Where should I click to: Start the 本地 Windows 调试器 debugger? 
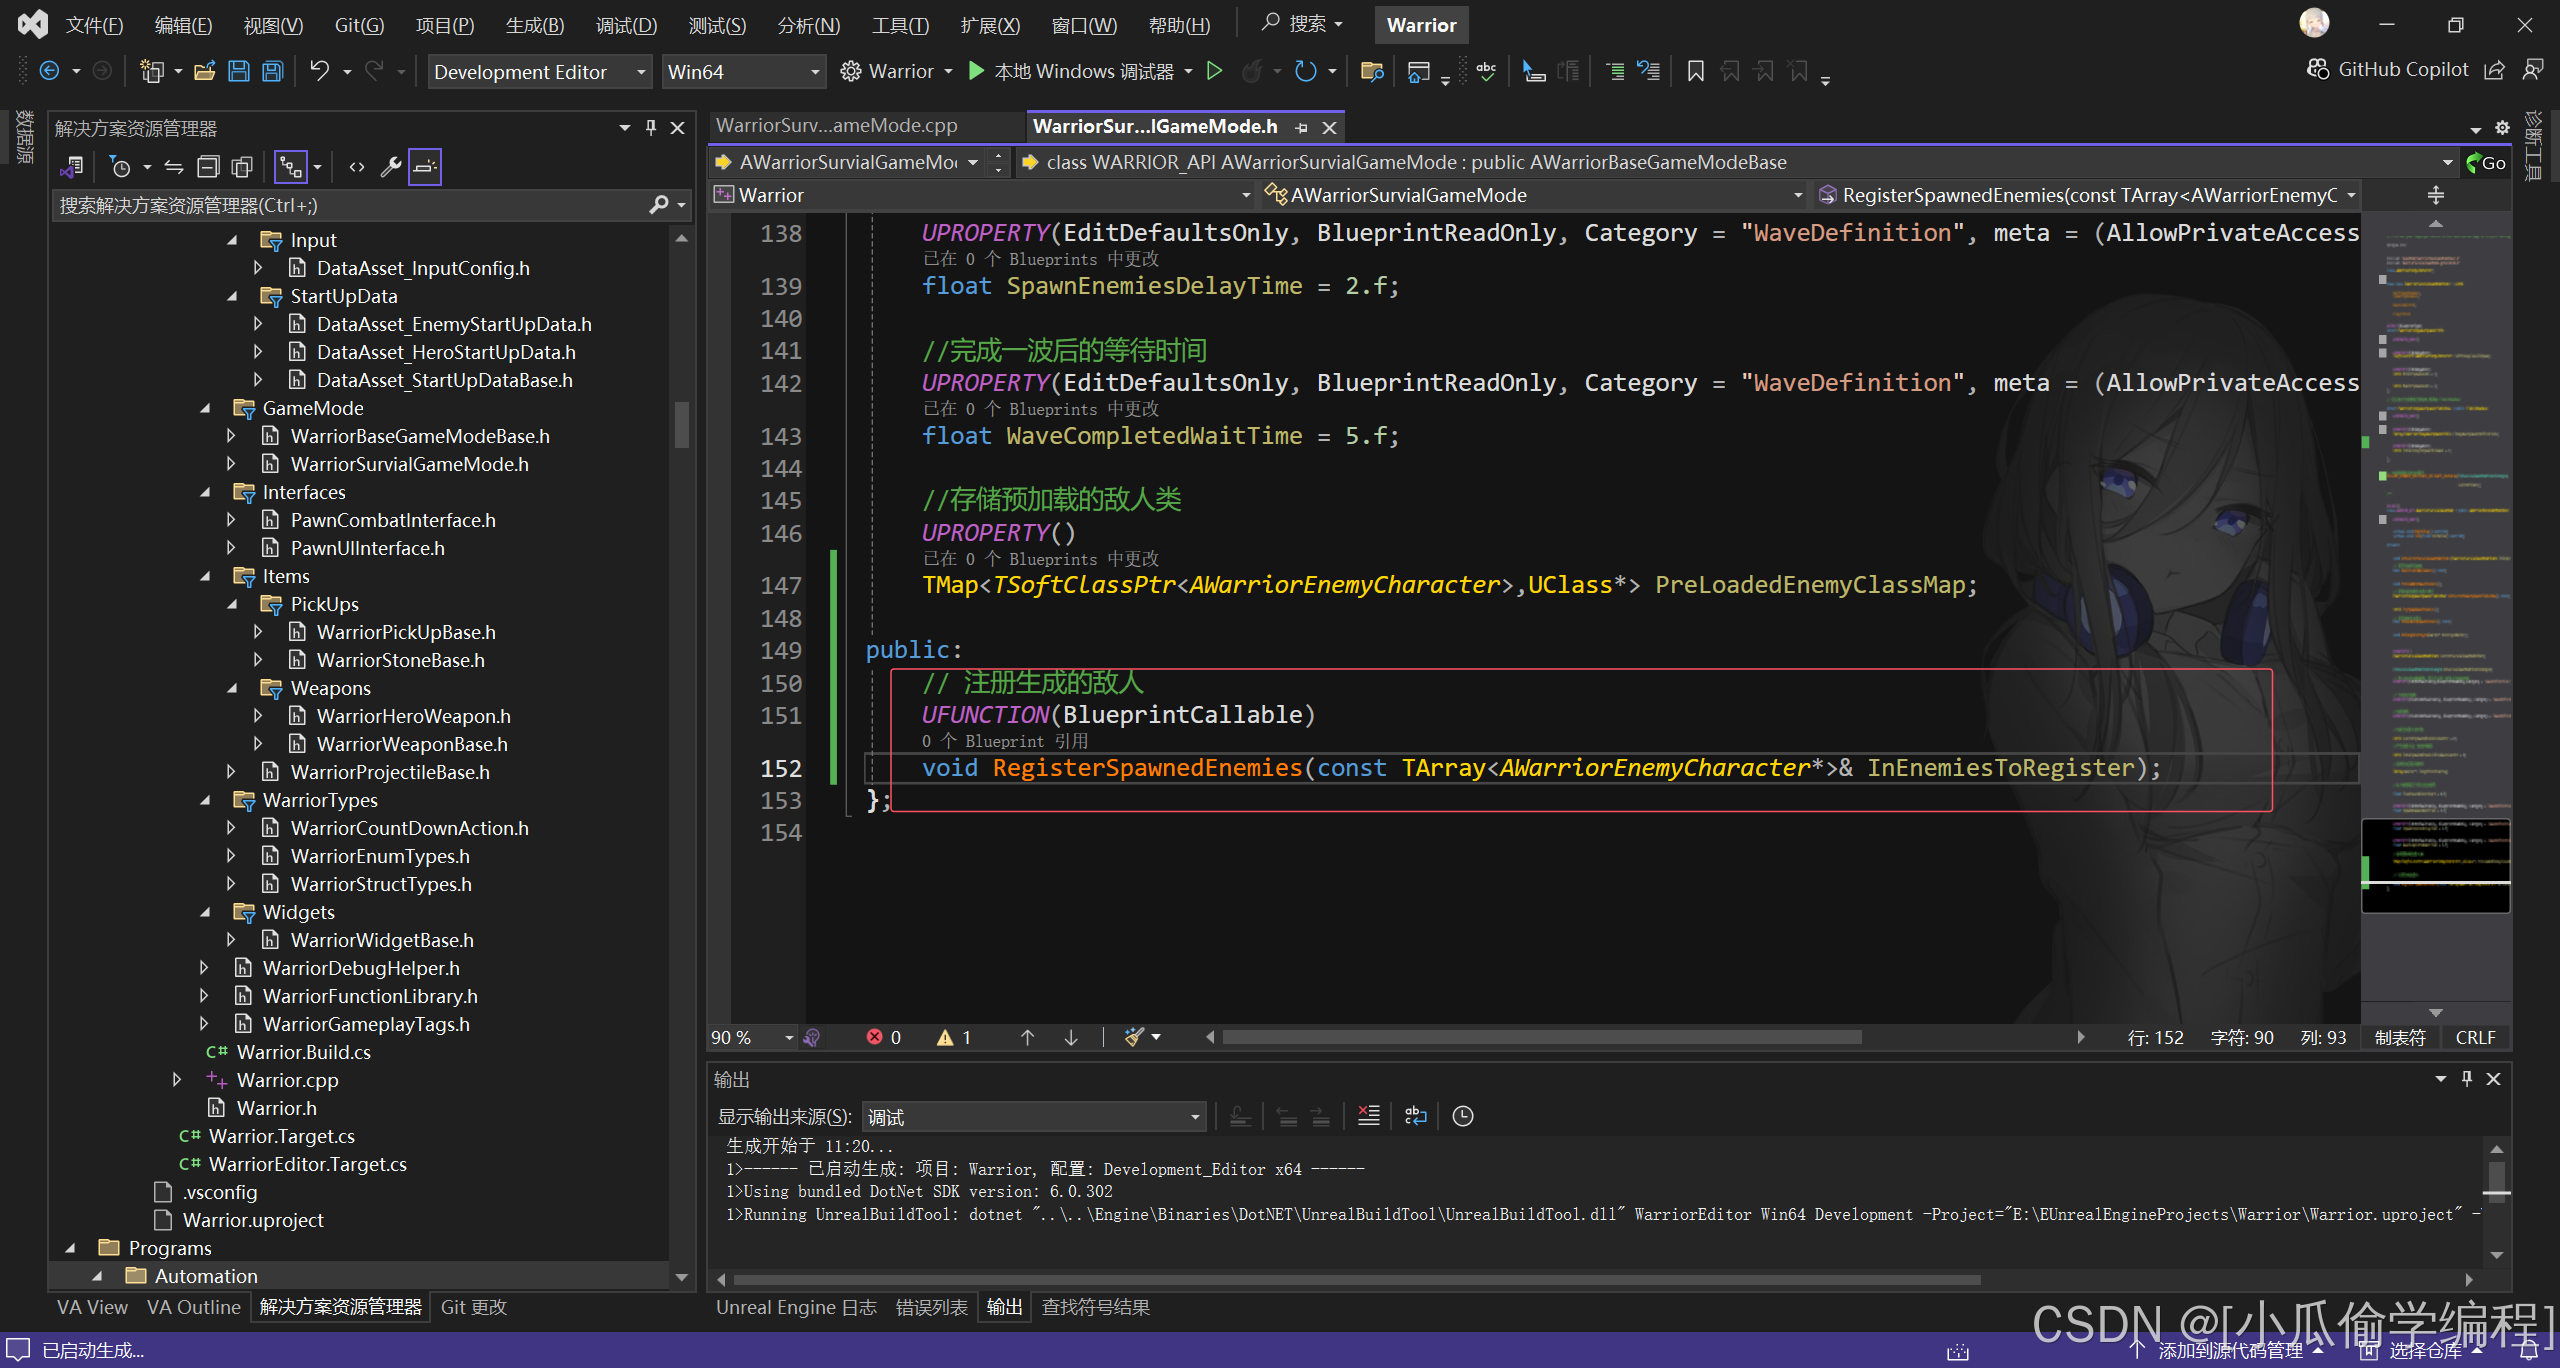(1072, 71)
